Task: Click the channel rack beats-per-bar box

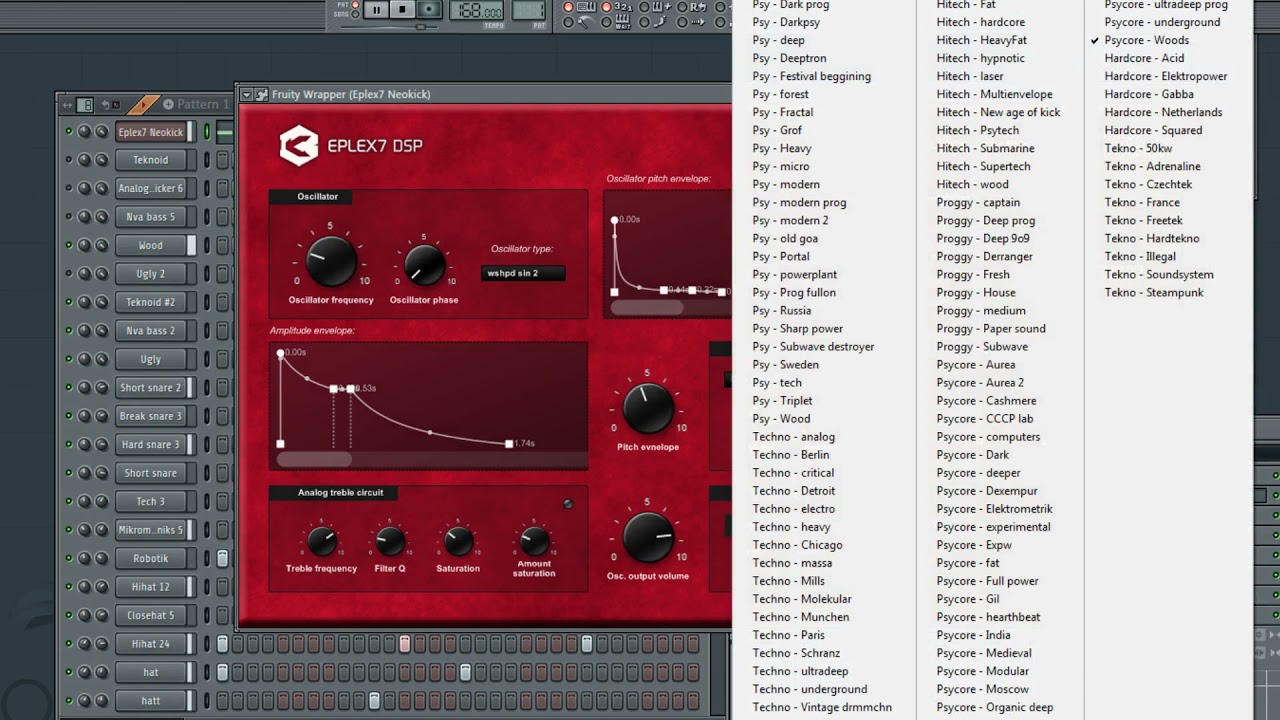Action: click(x=85, y=104)
